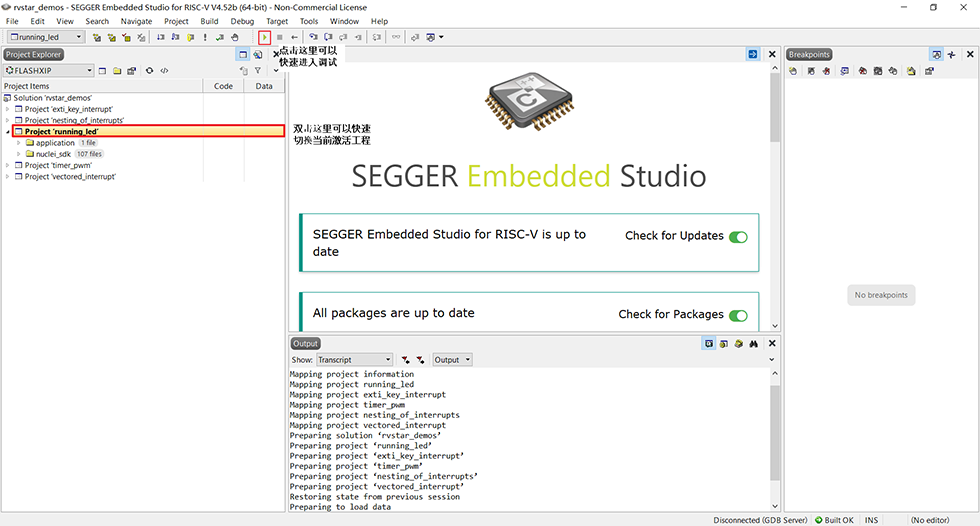
Task: Toggle the Check for Updates switch
Action: pyautogui.click(x=738, y=237)
